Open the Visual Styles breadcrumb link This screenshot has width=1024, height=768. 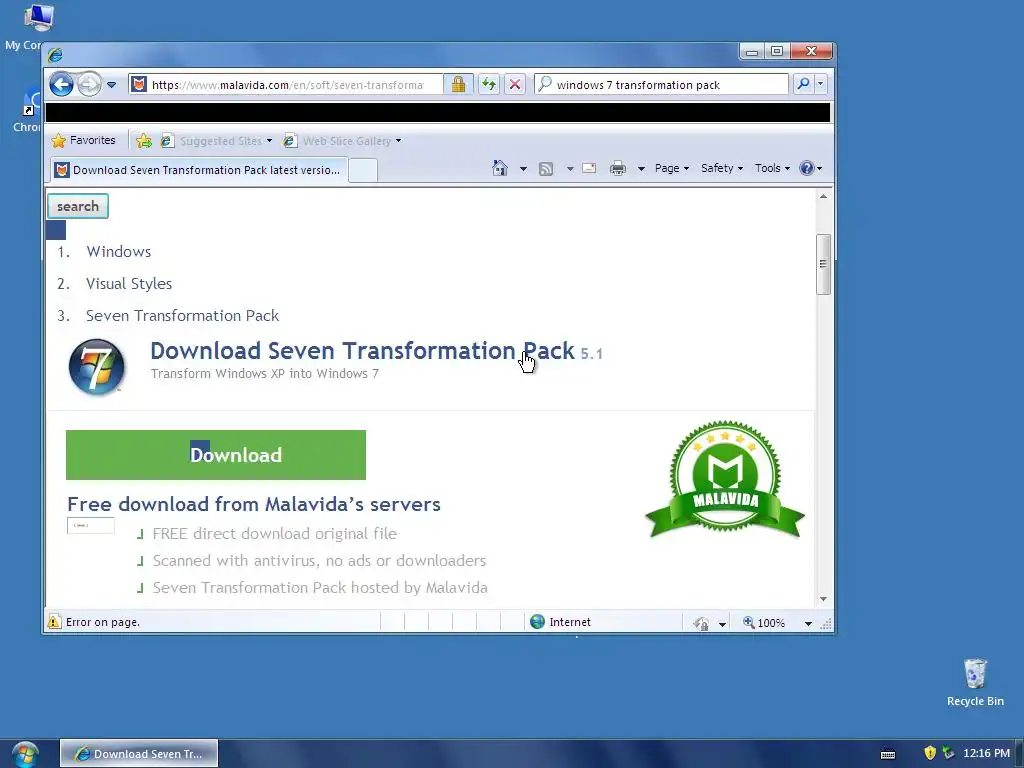point(129,283)
